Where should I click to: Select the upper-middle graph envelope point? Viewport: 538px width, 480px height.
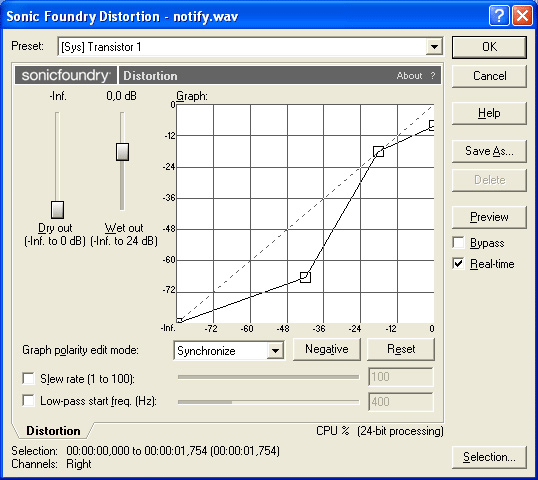click(378, 151)
